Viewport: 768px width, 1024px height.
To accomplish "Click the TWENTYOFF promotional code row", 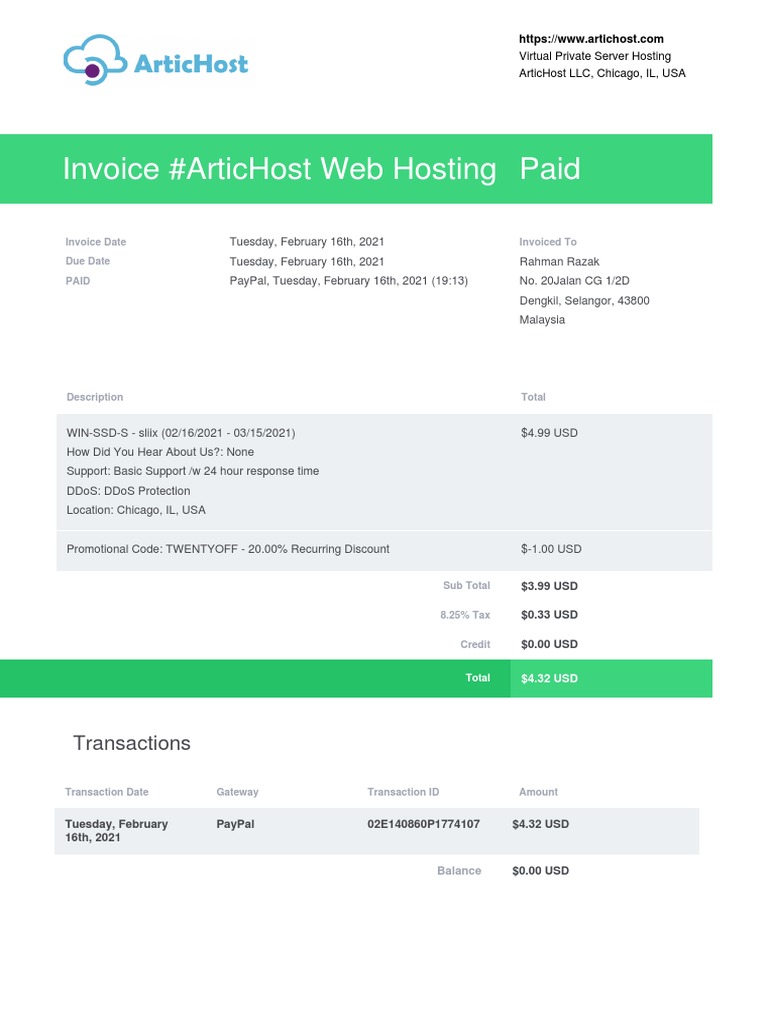I will pos(228,549).
